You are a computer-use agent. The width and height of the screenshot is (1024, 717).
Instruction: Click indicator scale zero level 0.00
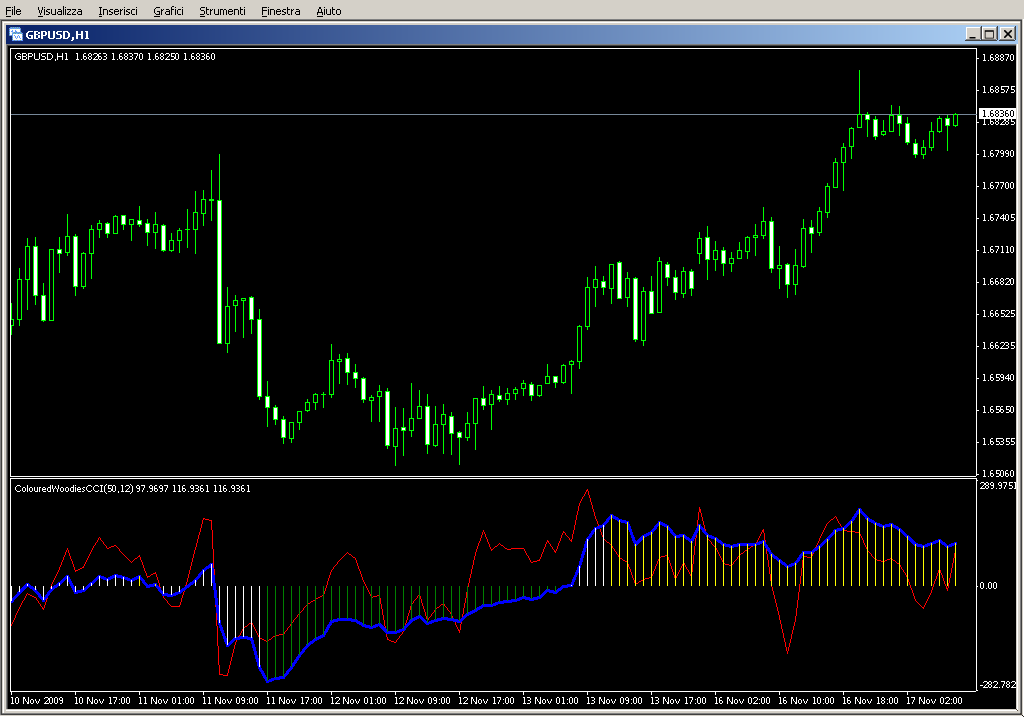pyautogui.click(x=988, y=586)
